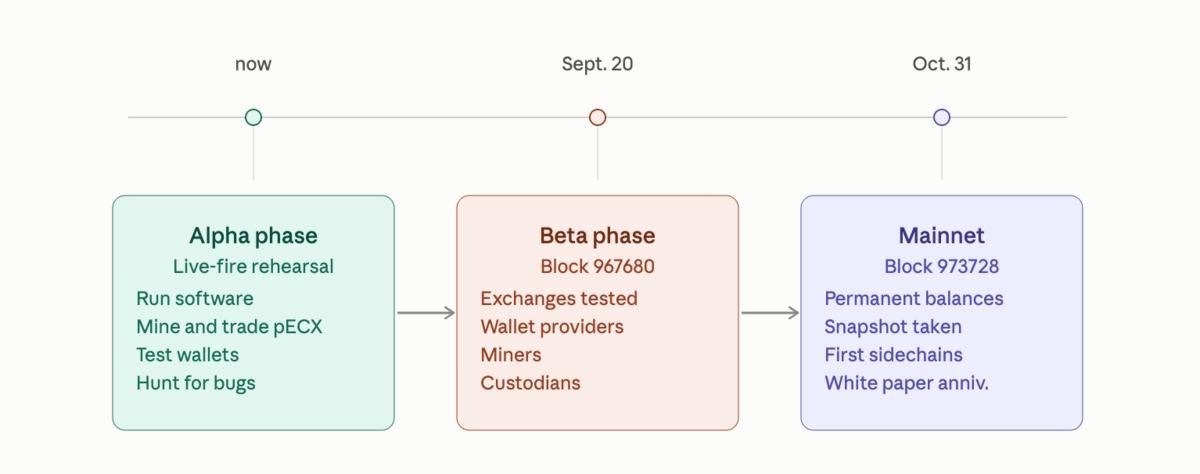Open the Beta phase heading
This screenshot has height=474, width=1200.
click(x=597, y=236)
